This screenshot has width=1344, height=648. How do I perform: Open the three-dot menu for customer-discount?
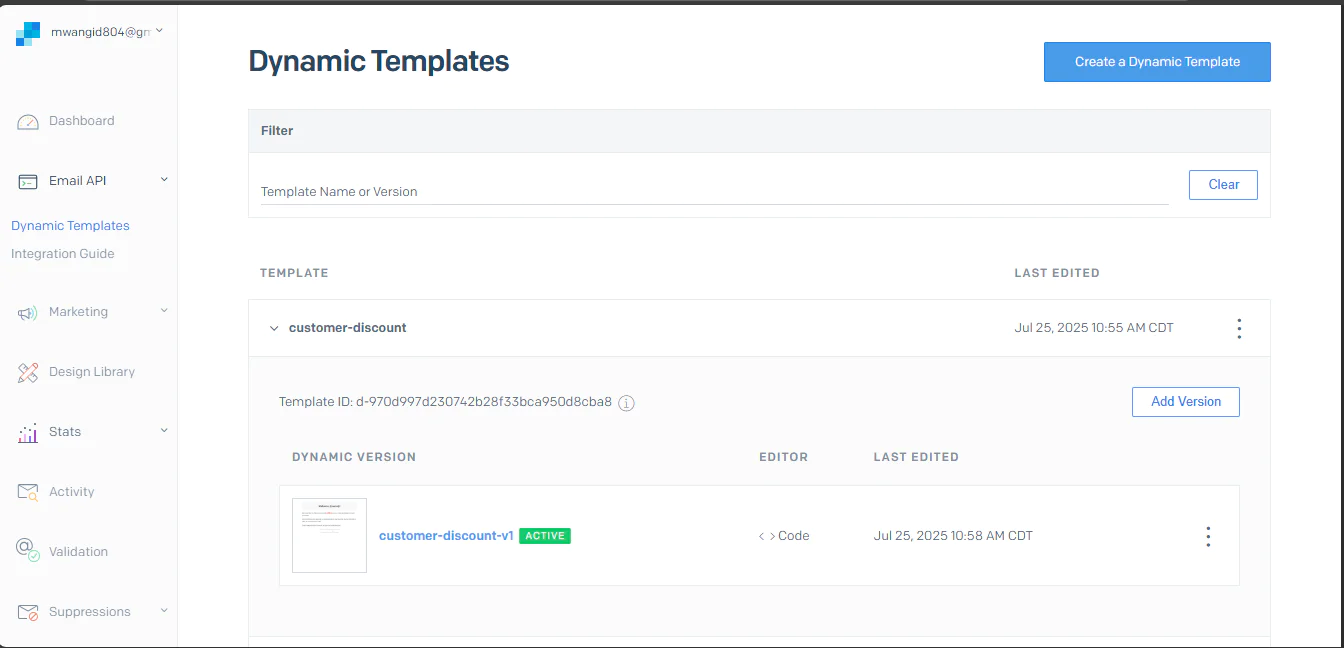[1239, 327]
